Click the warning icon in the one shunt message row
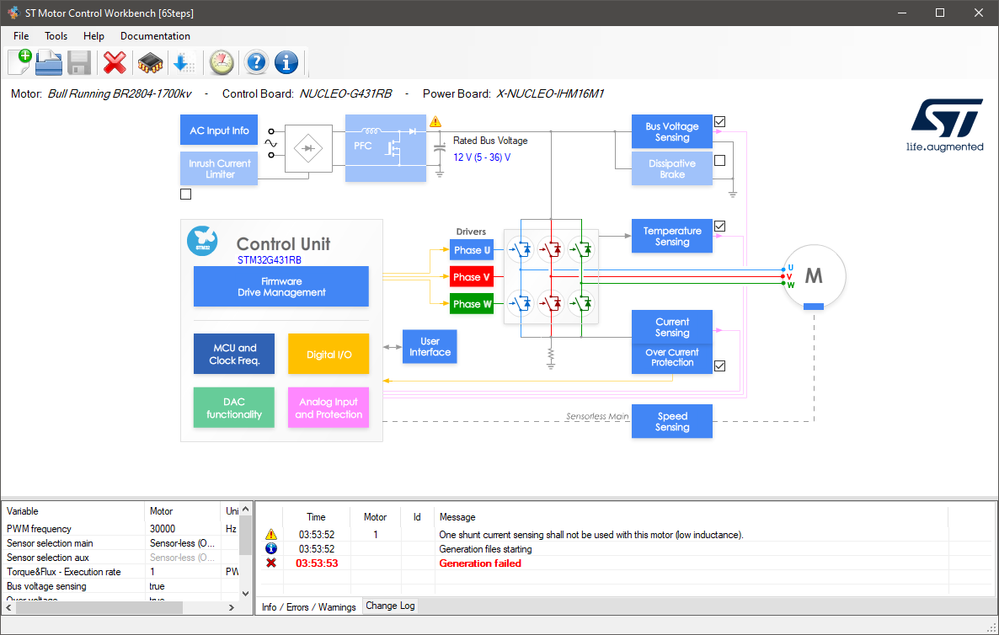999x635 pixels. coord(271,534)
